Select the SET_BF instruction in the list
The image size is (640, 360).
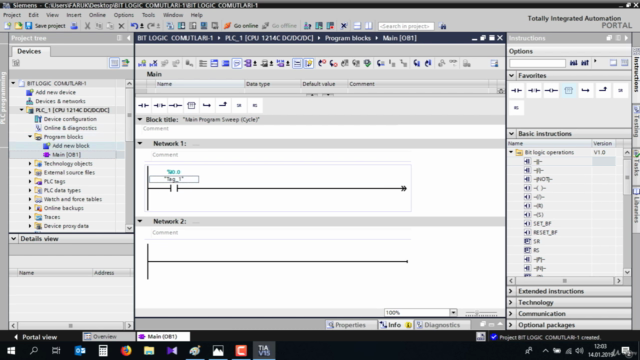pos(542,224)
